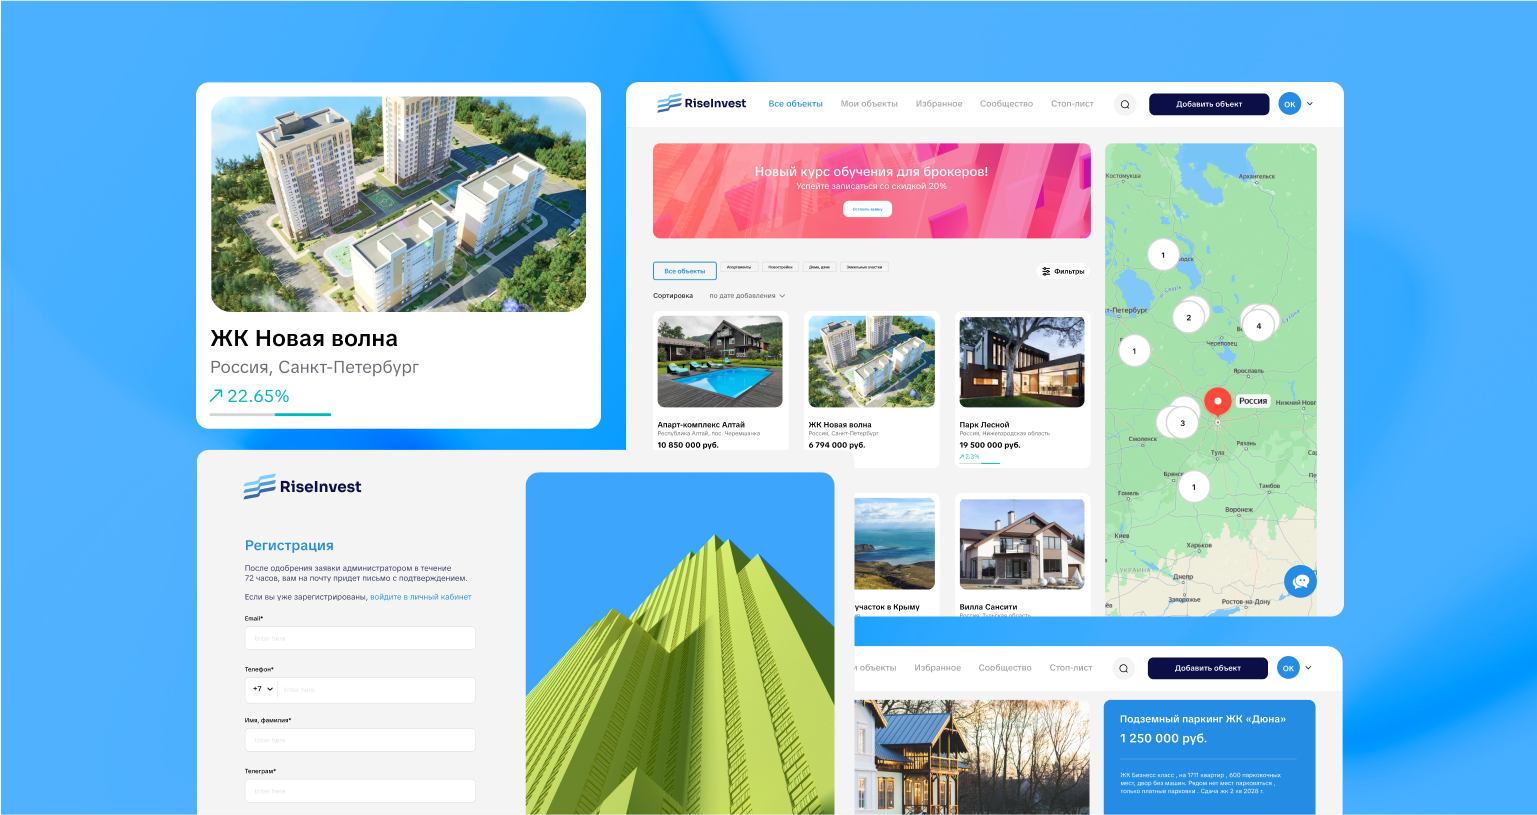Click the white button on the pink course banner
This screenshot has height=815, width=1537.
point(867,209)
